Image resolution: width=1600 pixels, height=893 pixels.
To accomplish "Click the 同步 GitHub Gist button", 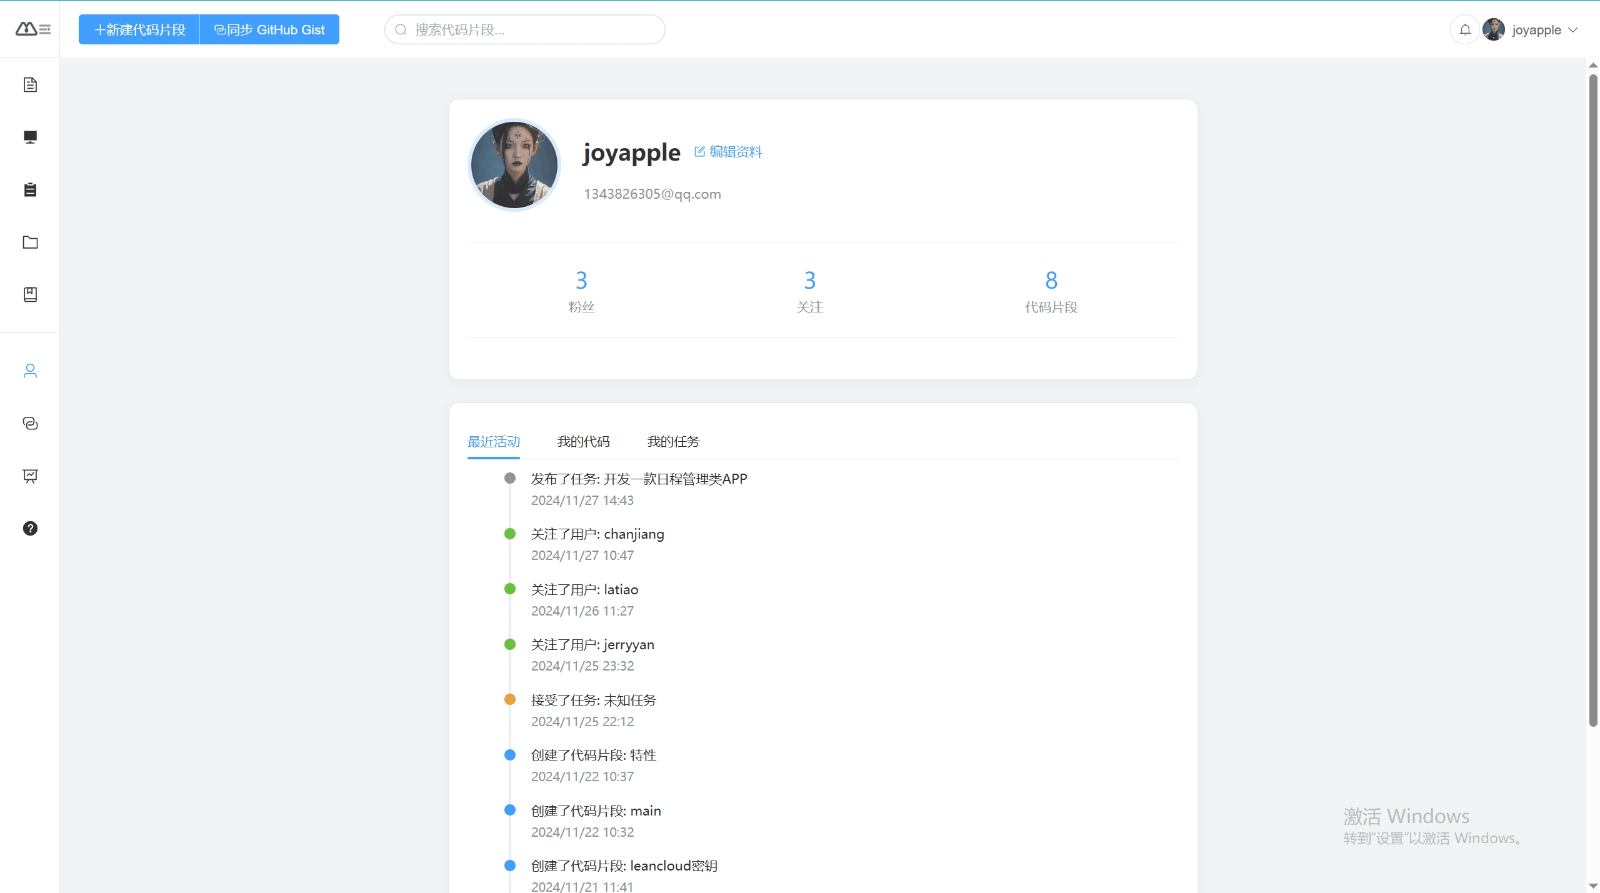I will coord(270,30).
